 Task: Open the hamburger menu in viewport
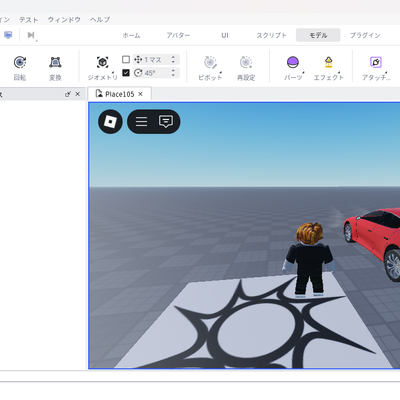coord(141,121)
